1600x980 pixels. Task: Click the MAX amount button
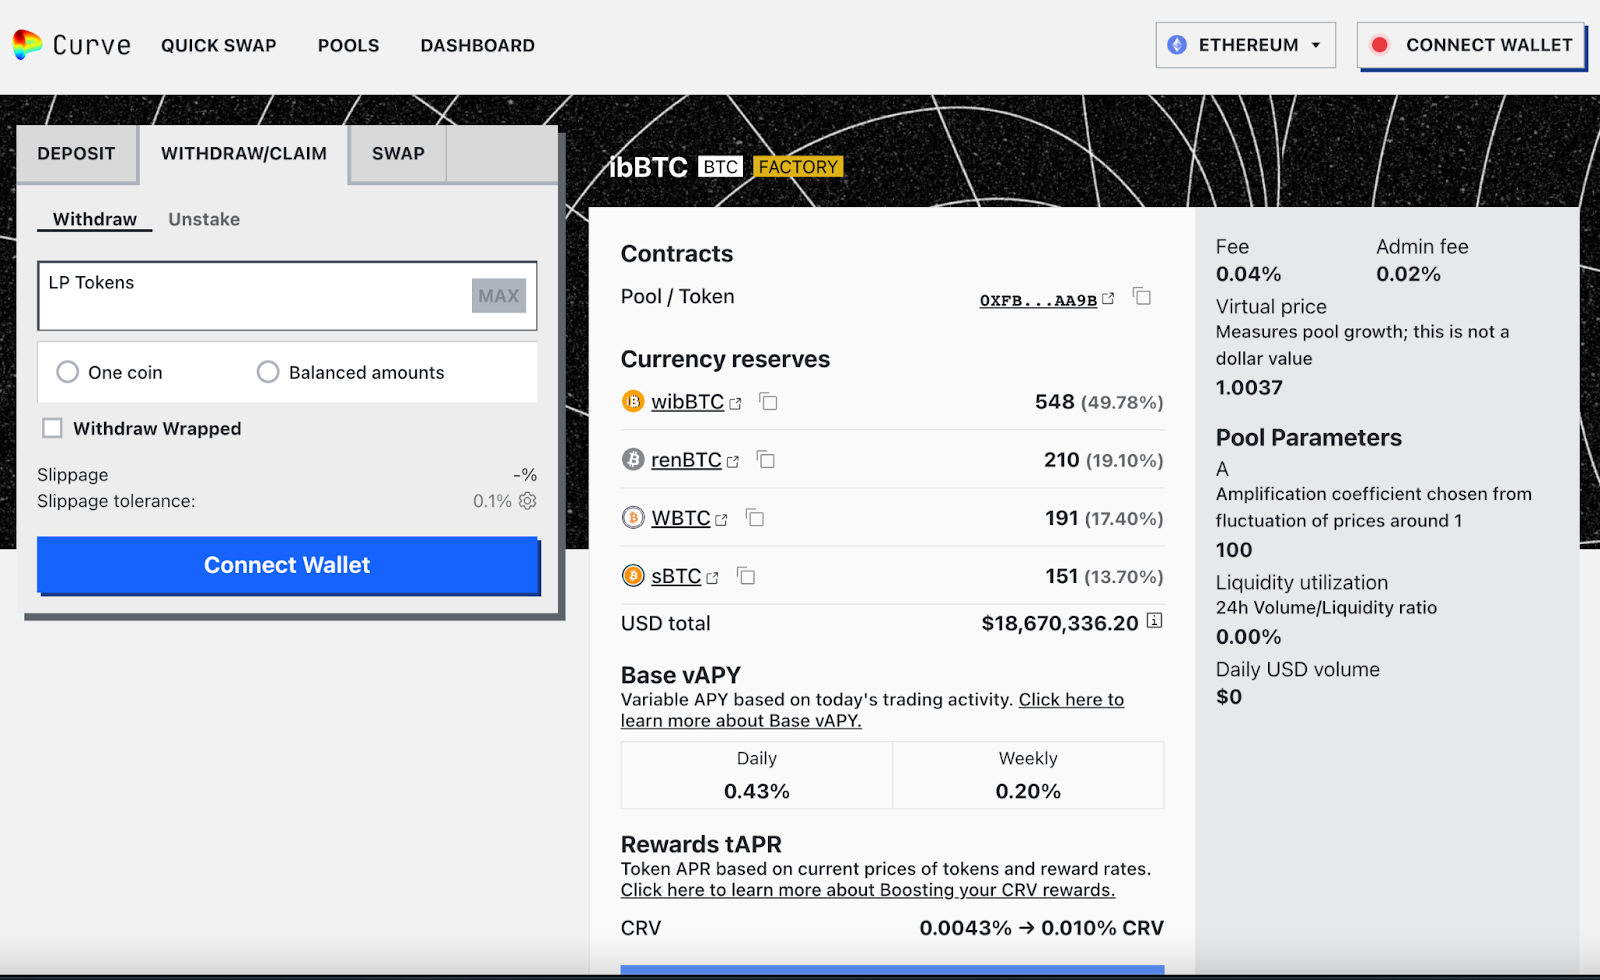click(x=499, y=296)
